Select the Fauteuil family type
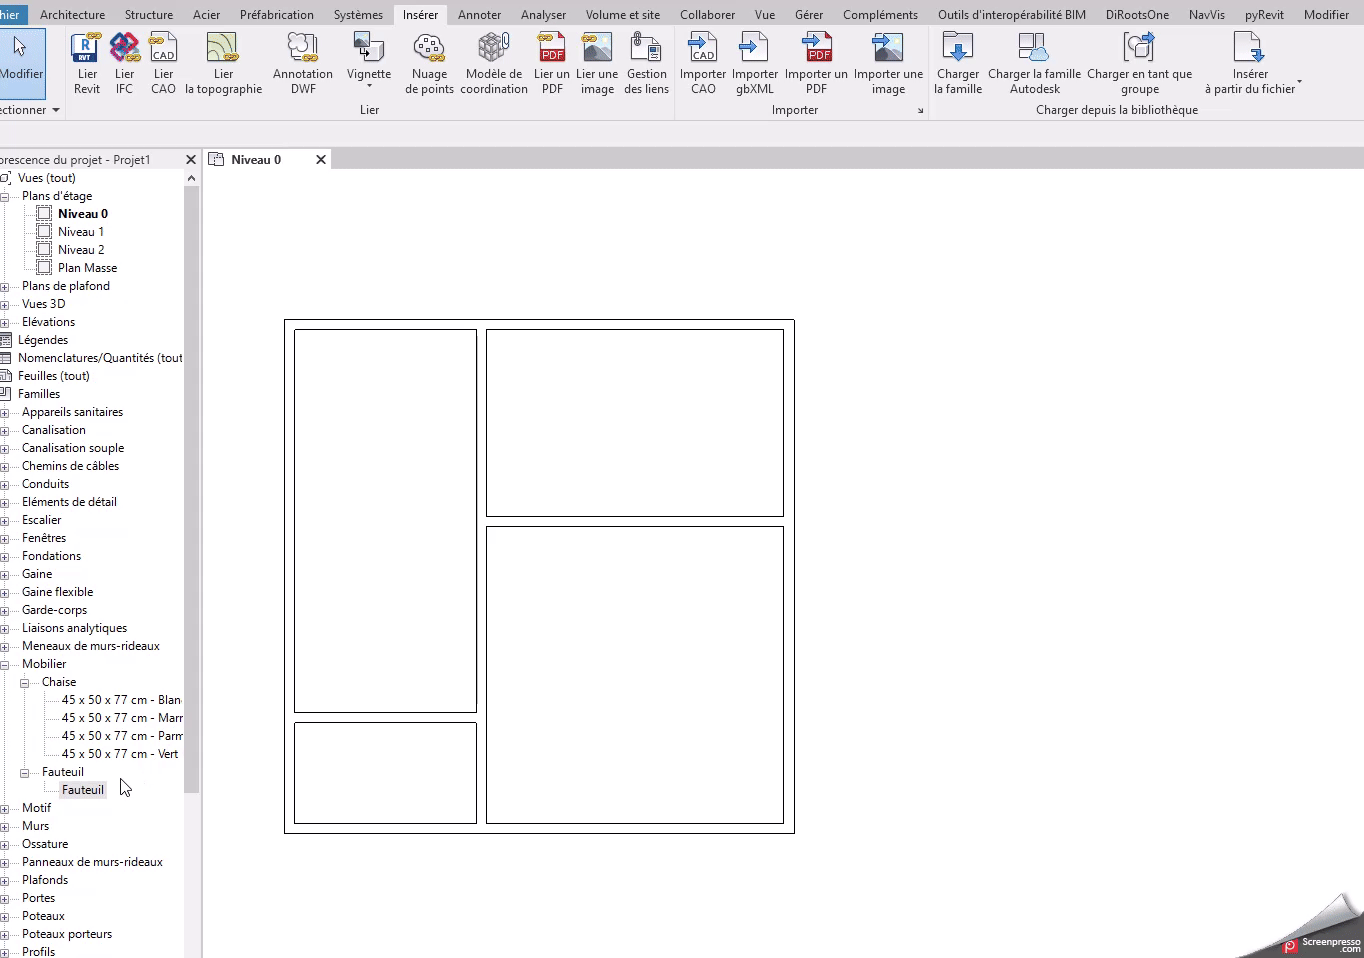1364x958 pixels. click(83, 790)
